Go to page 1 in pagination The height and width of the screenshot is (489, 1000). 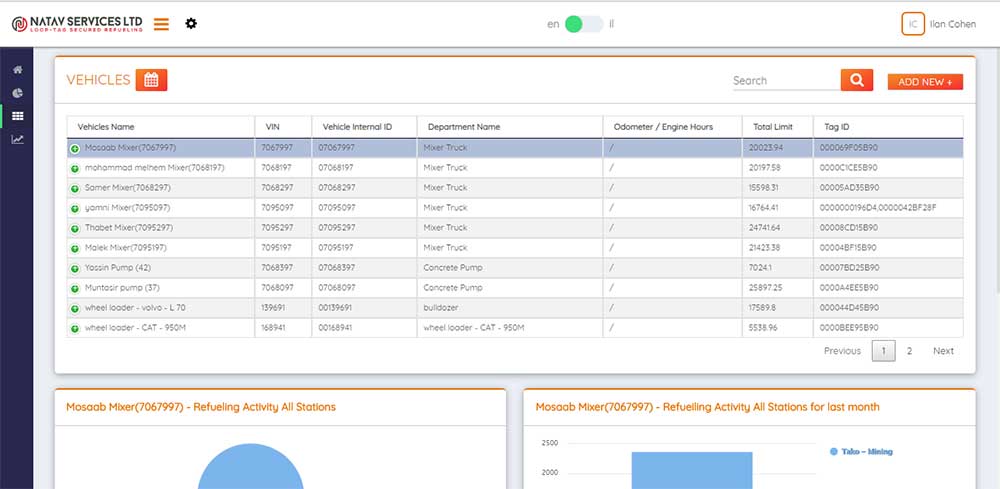[x=883, y=351]
